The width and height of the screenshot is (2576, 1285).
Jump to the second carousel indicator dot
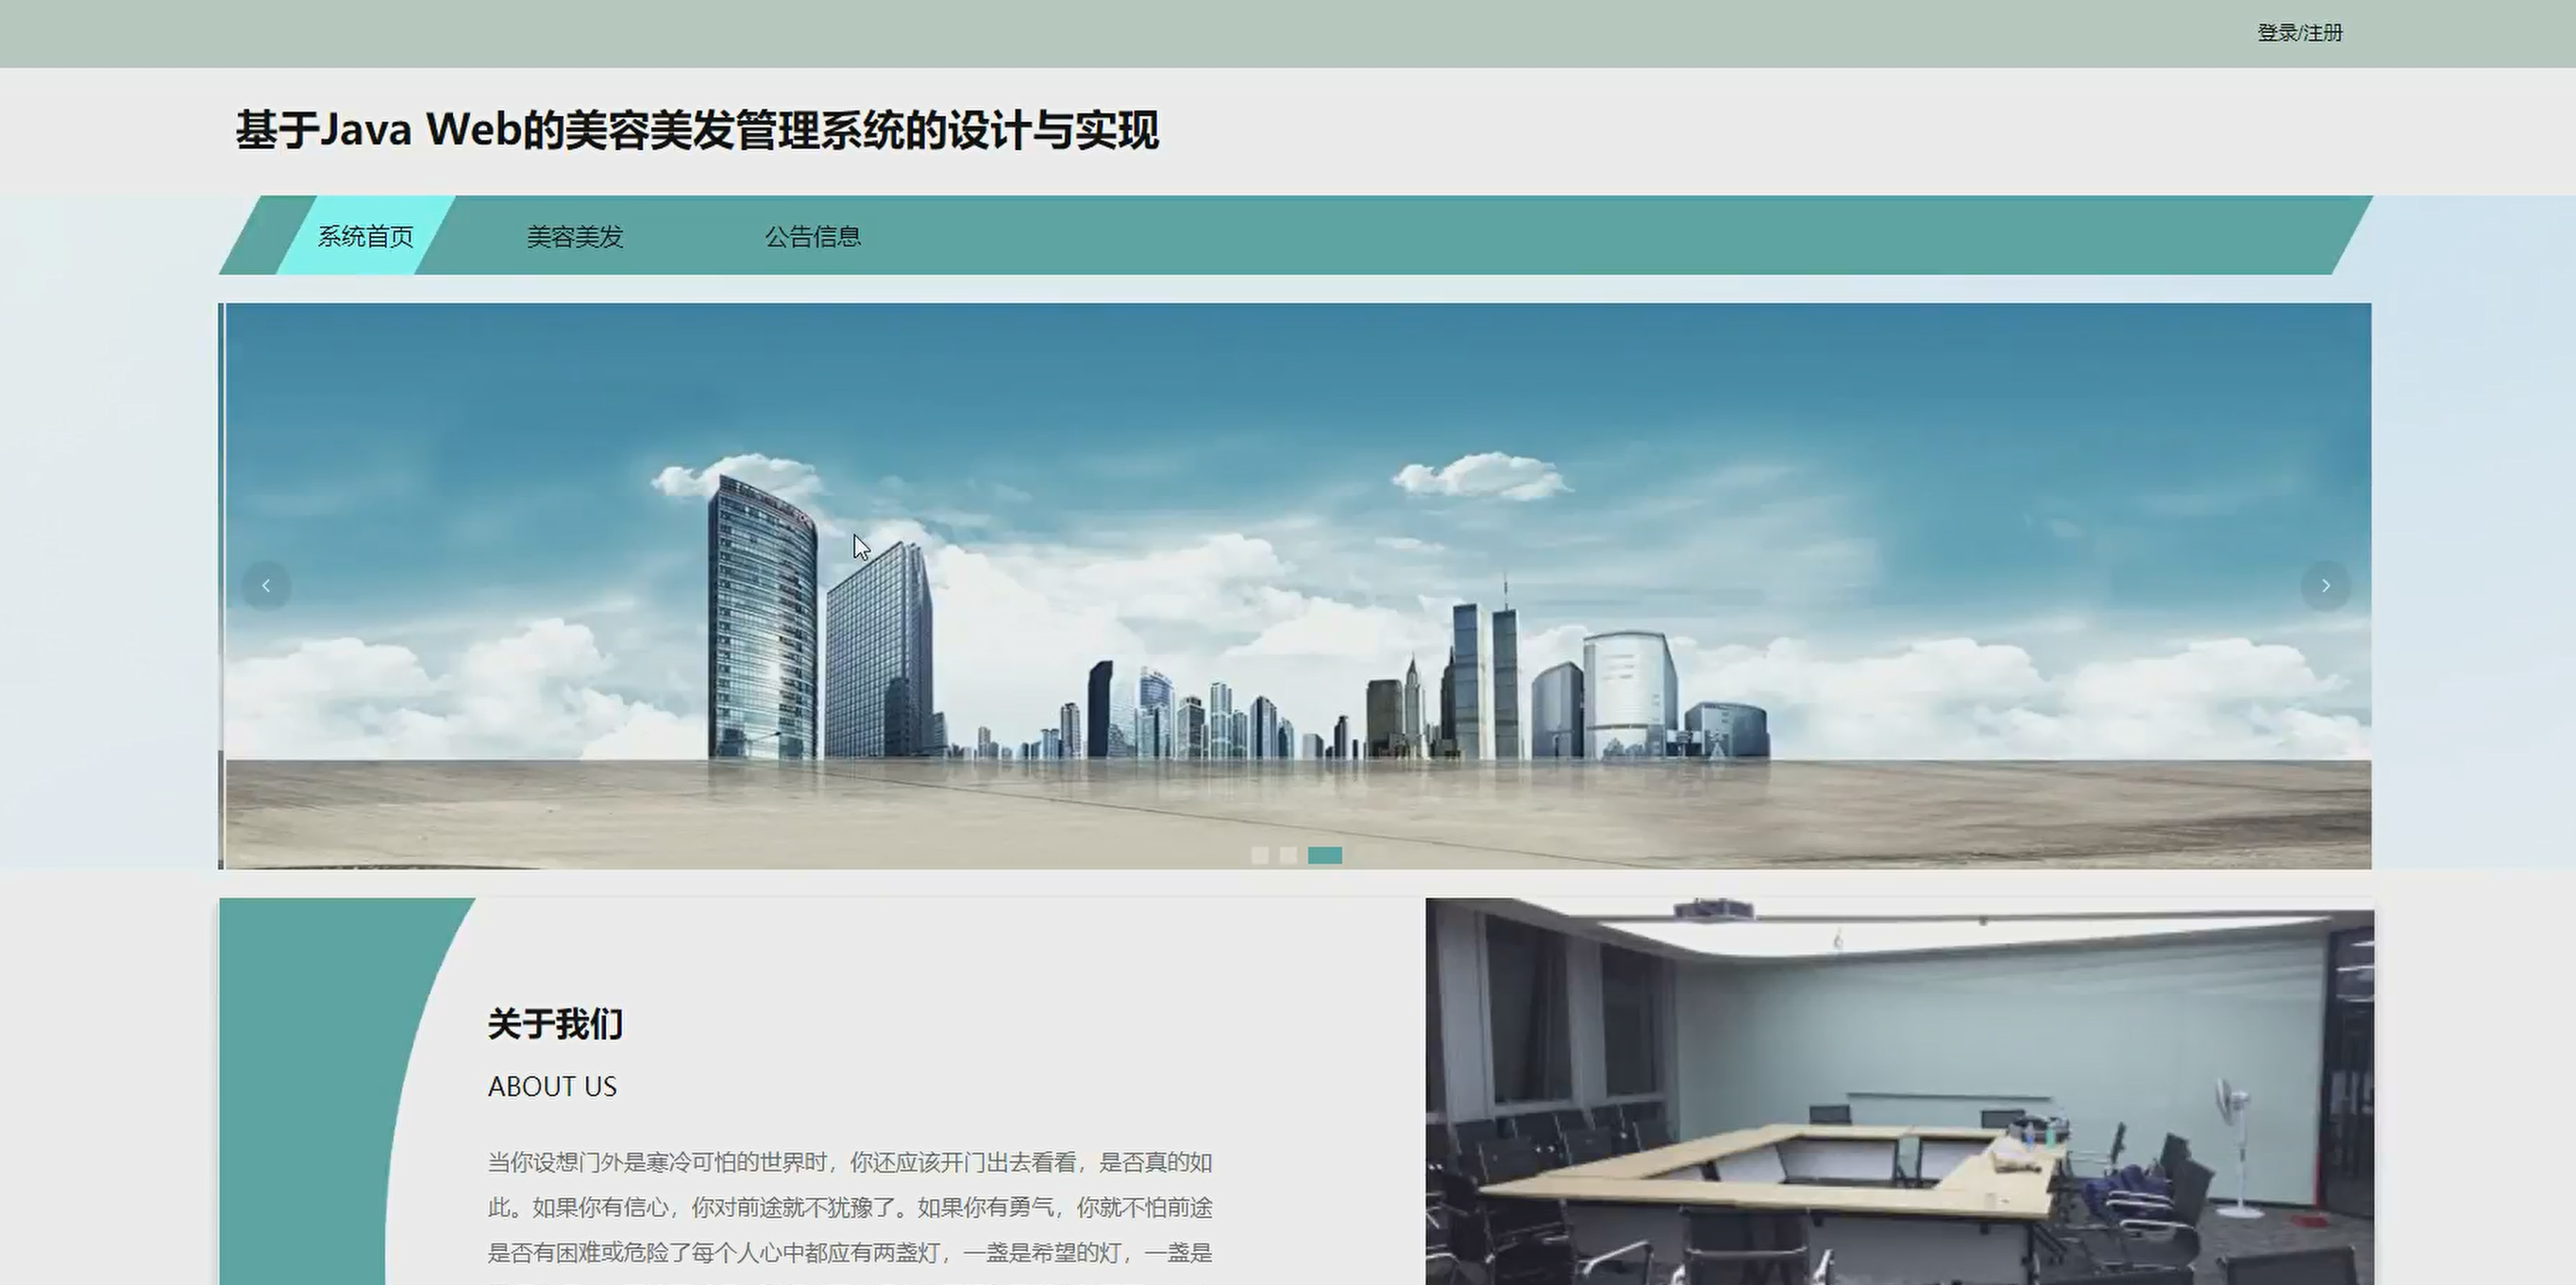pyautogui.click(x=1288, y=855)
